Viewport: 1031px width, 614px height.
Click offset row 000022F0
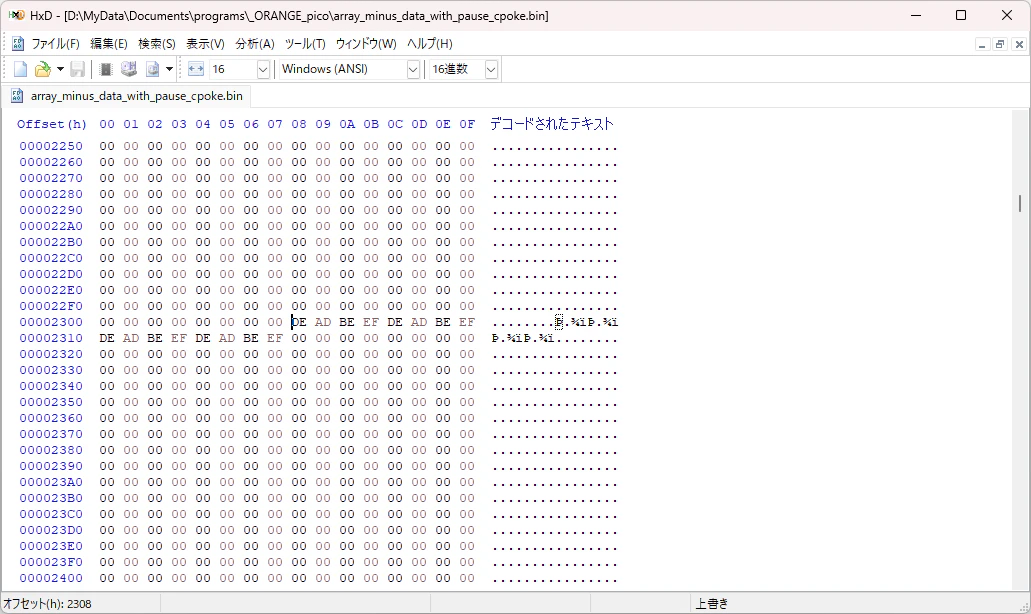51,306
